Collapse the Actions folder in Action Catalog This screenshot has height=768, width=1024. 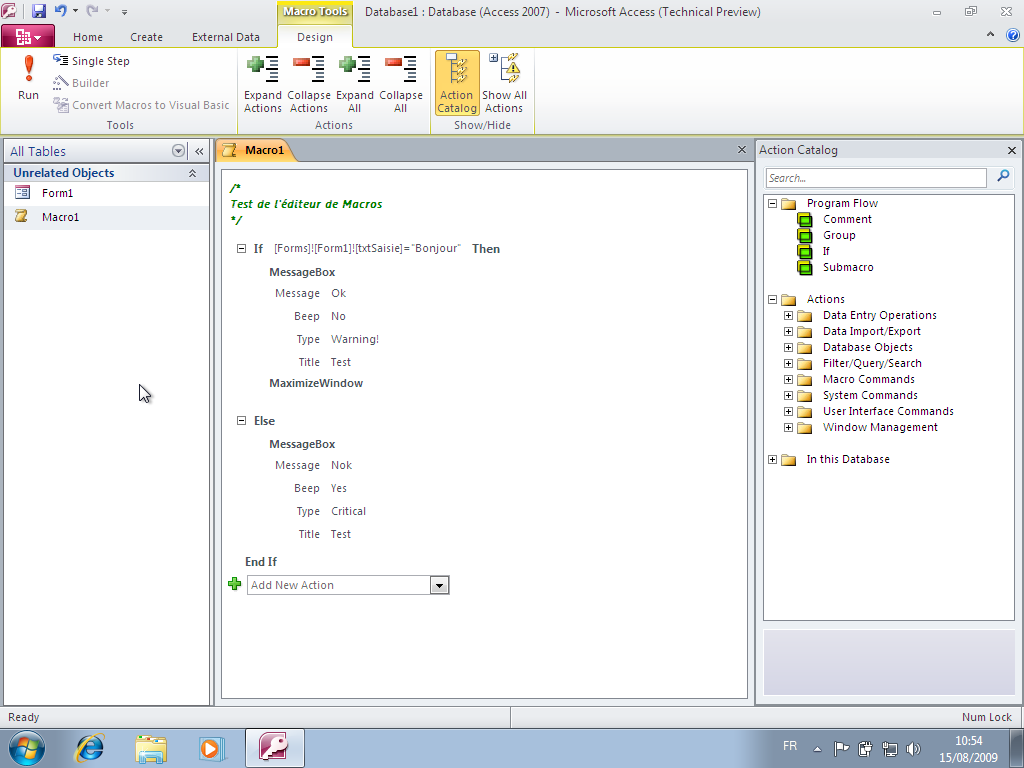773,299
